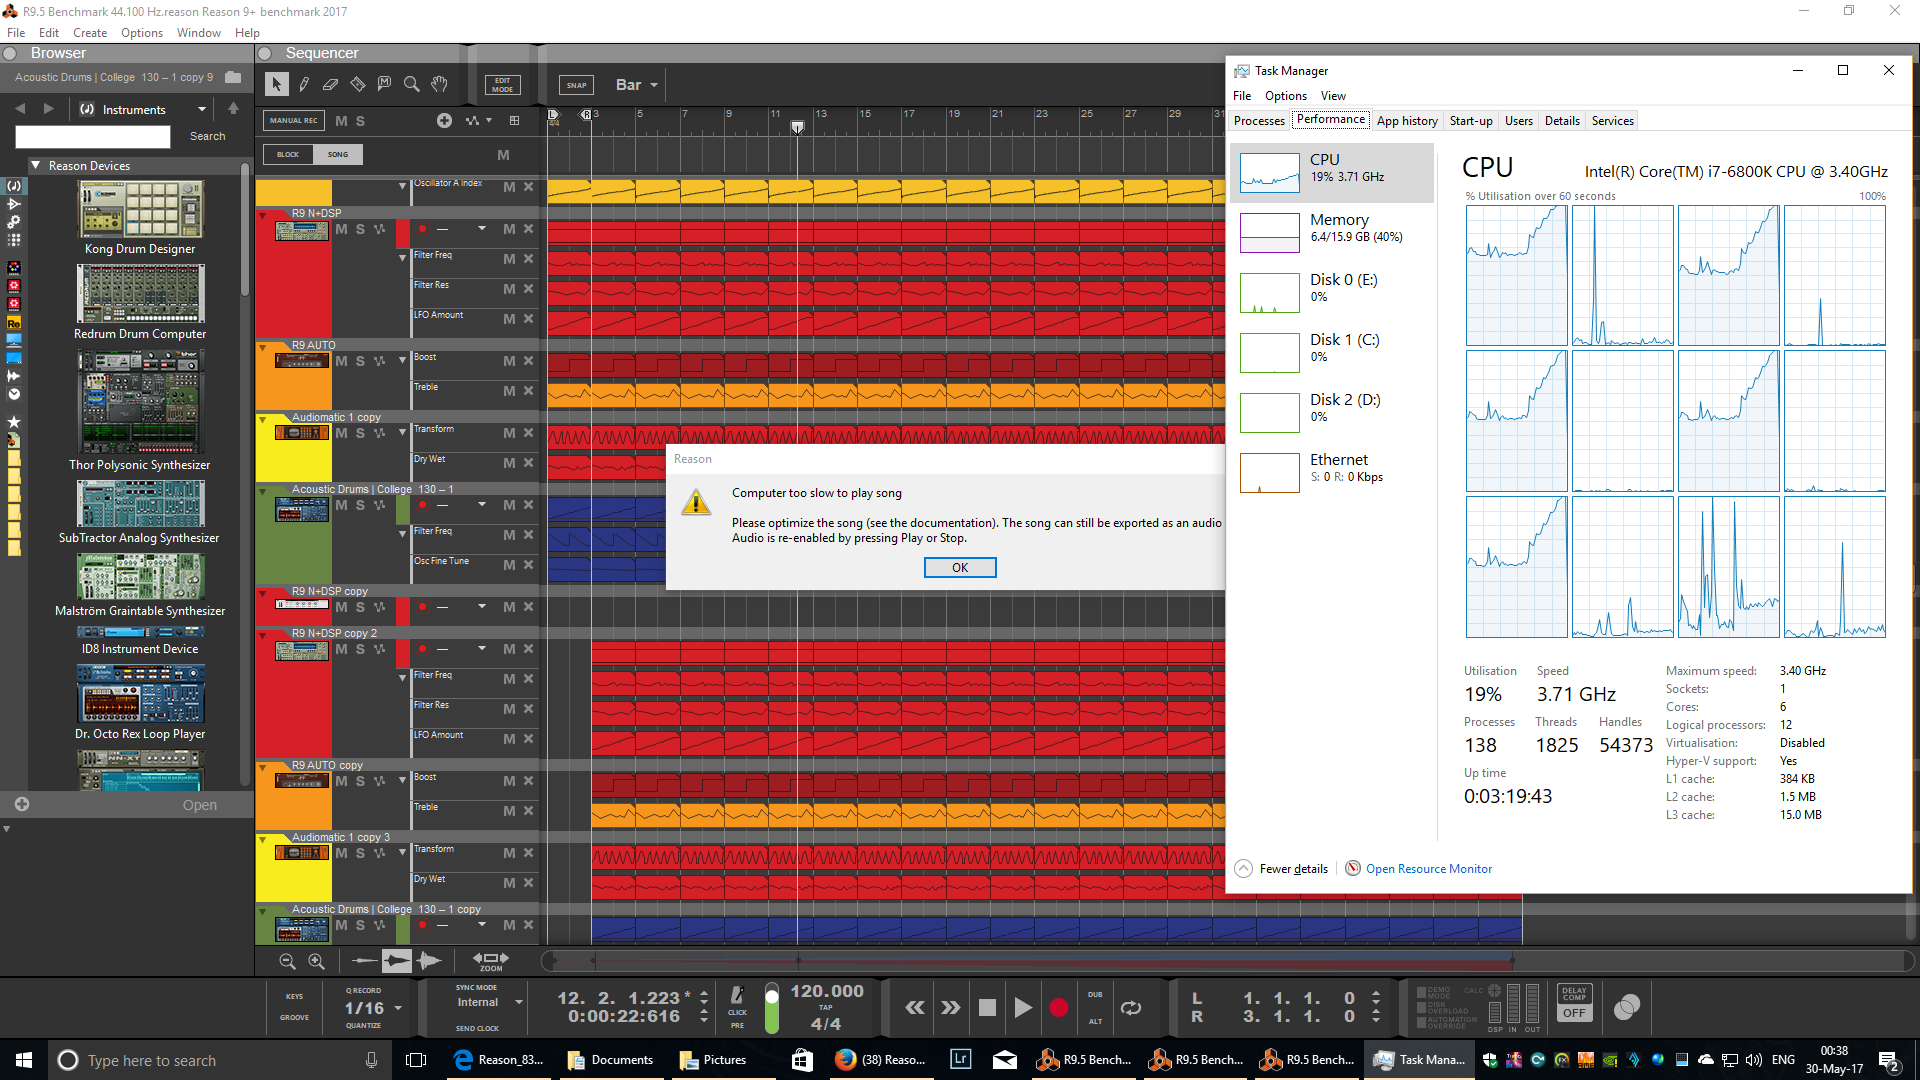Image resolution: width=1920 pixels, height=1080 pixels.
Task: Switch to App history tab
Action: [1406, 121]
